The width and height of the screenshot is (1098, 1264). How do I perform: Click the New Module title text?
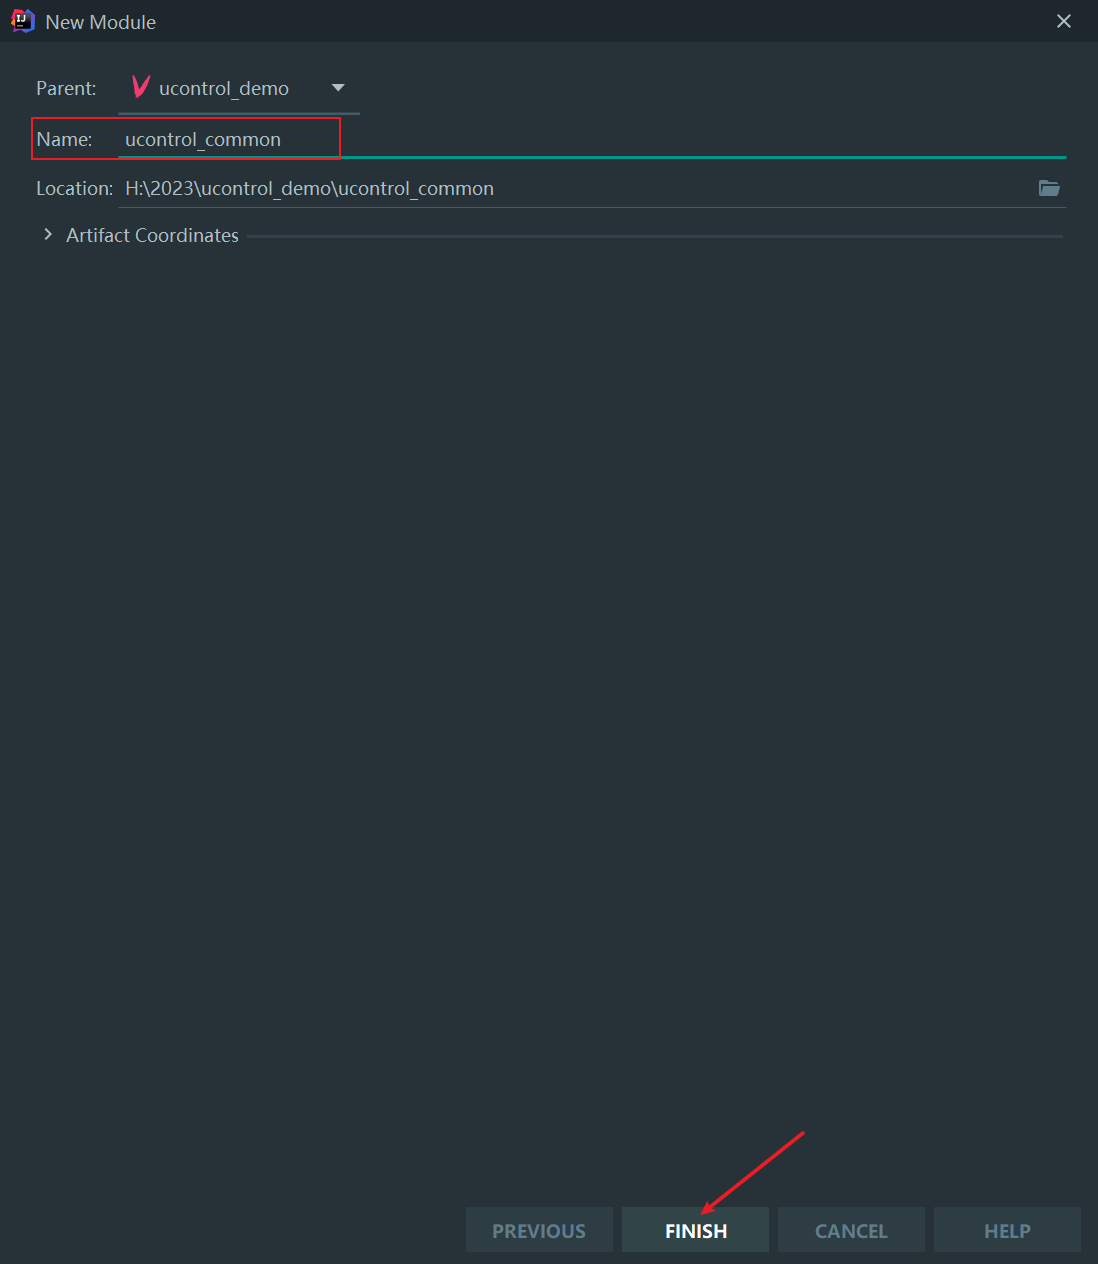point(101,22)
